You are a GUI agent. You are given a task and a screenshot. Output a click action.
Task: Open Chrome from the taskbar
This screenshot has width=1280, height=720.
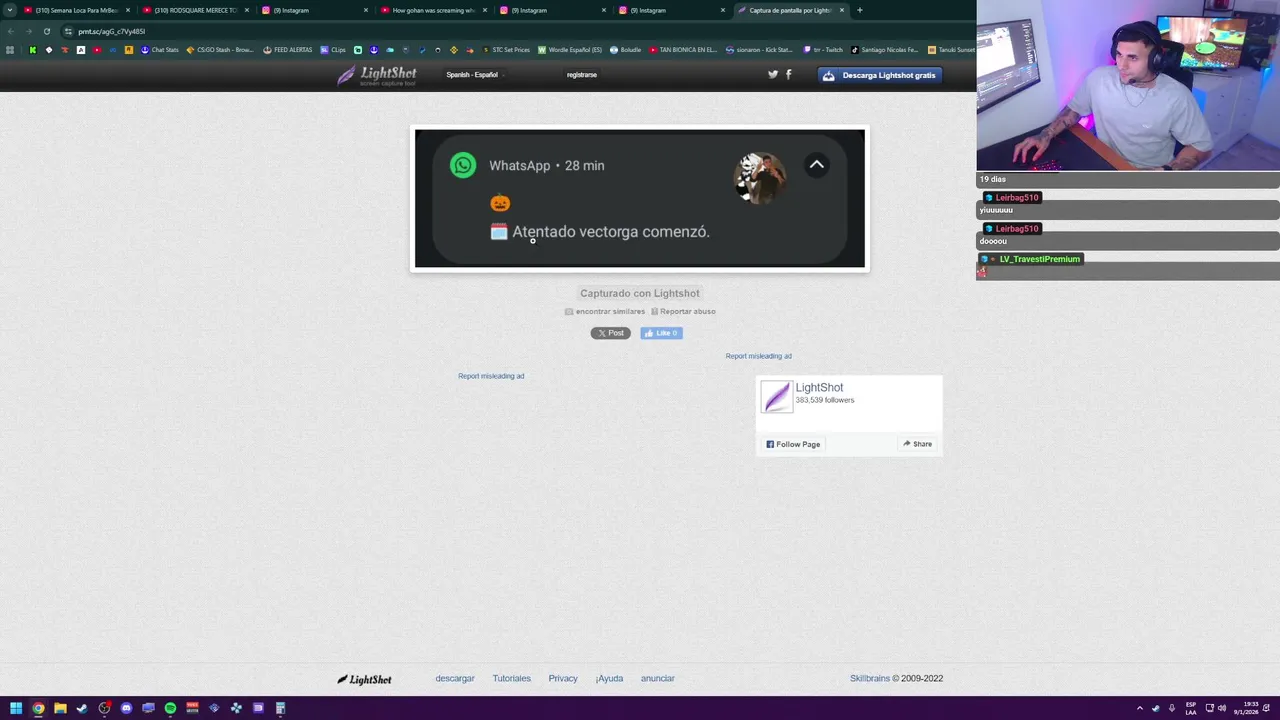coord(38,708)
